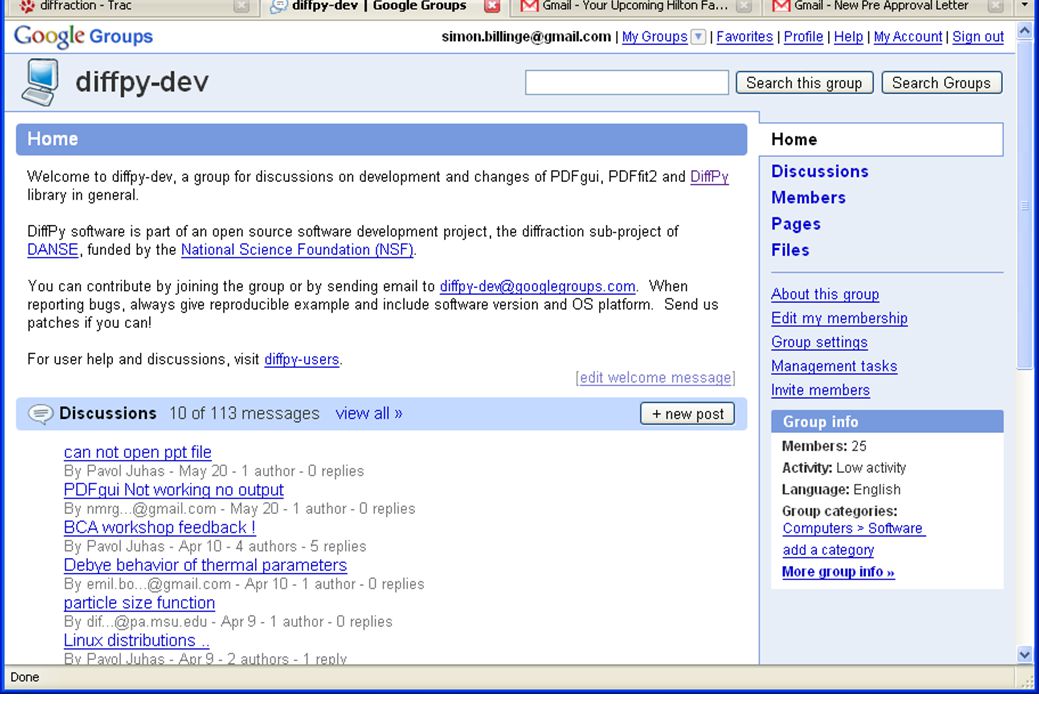Open 'BCA workshop feedback !' thread
The image size is (1039, 720).
point(160,528)
